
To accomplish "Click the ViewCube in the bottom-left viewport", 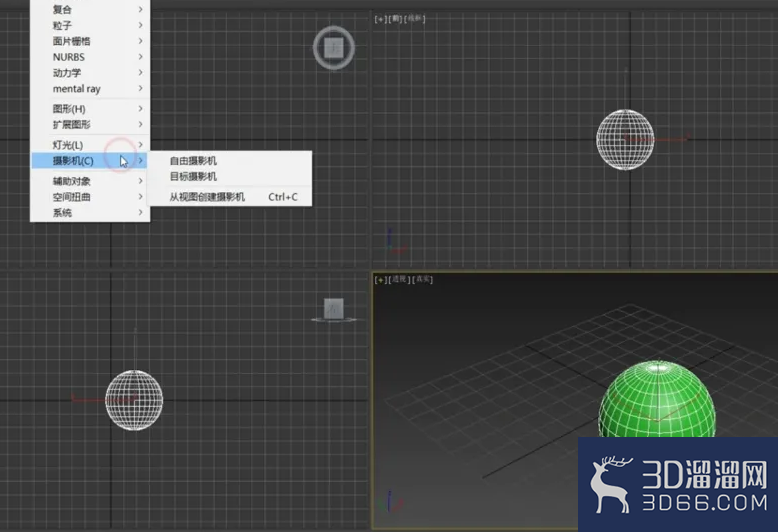I will tap(334, 310).
